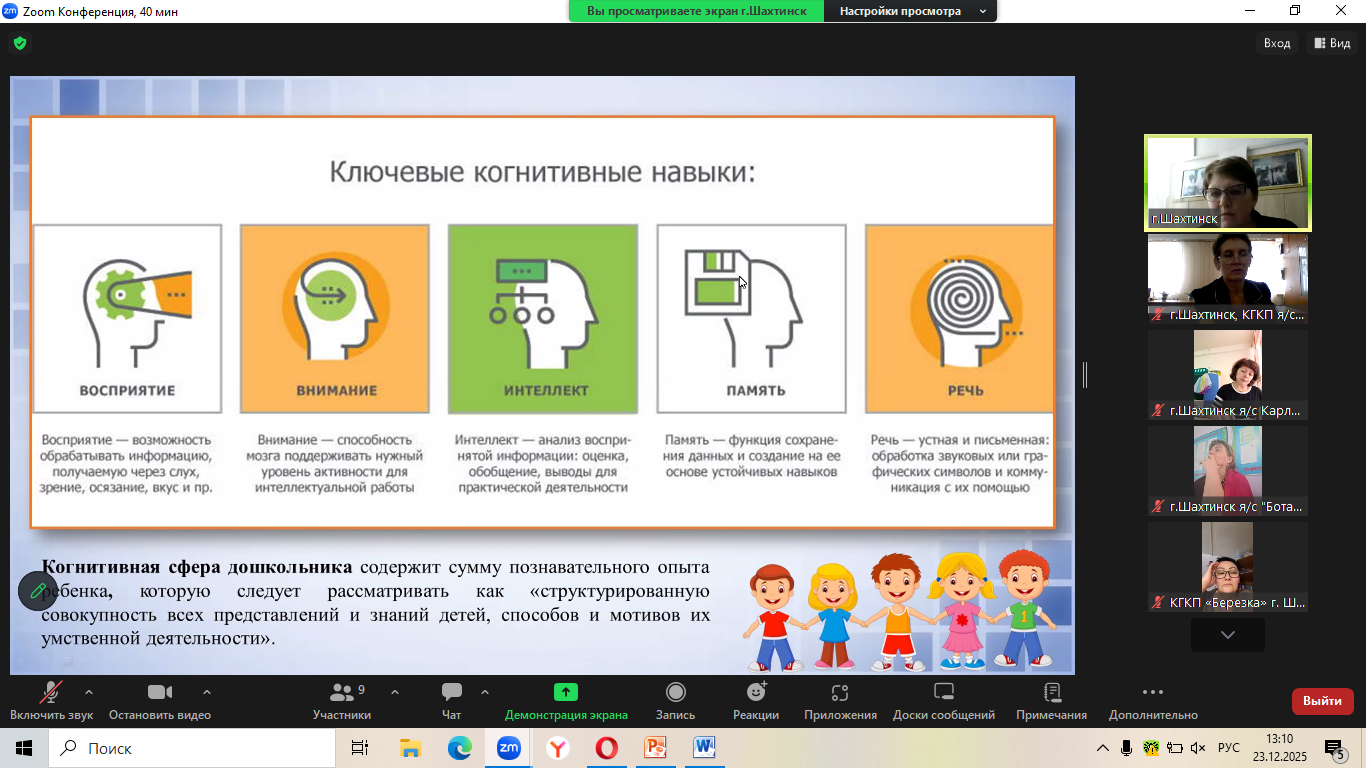Open the Chat (Чат) panel

[452, 693]
